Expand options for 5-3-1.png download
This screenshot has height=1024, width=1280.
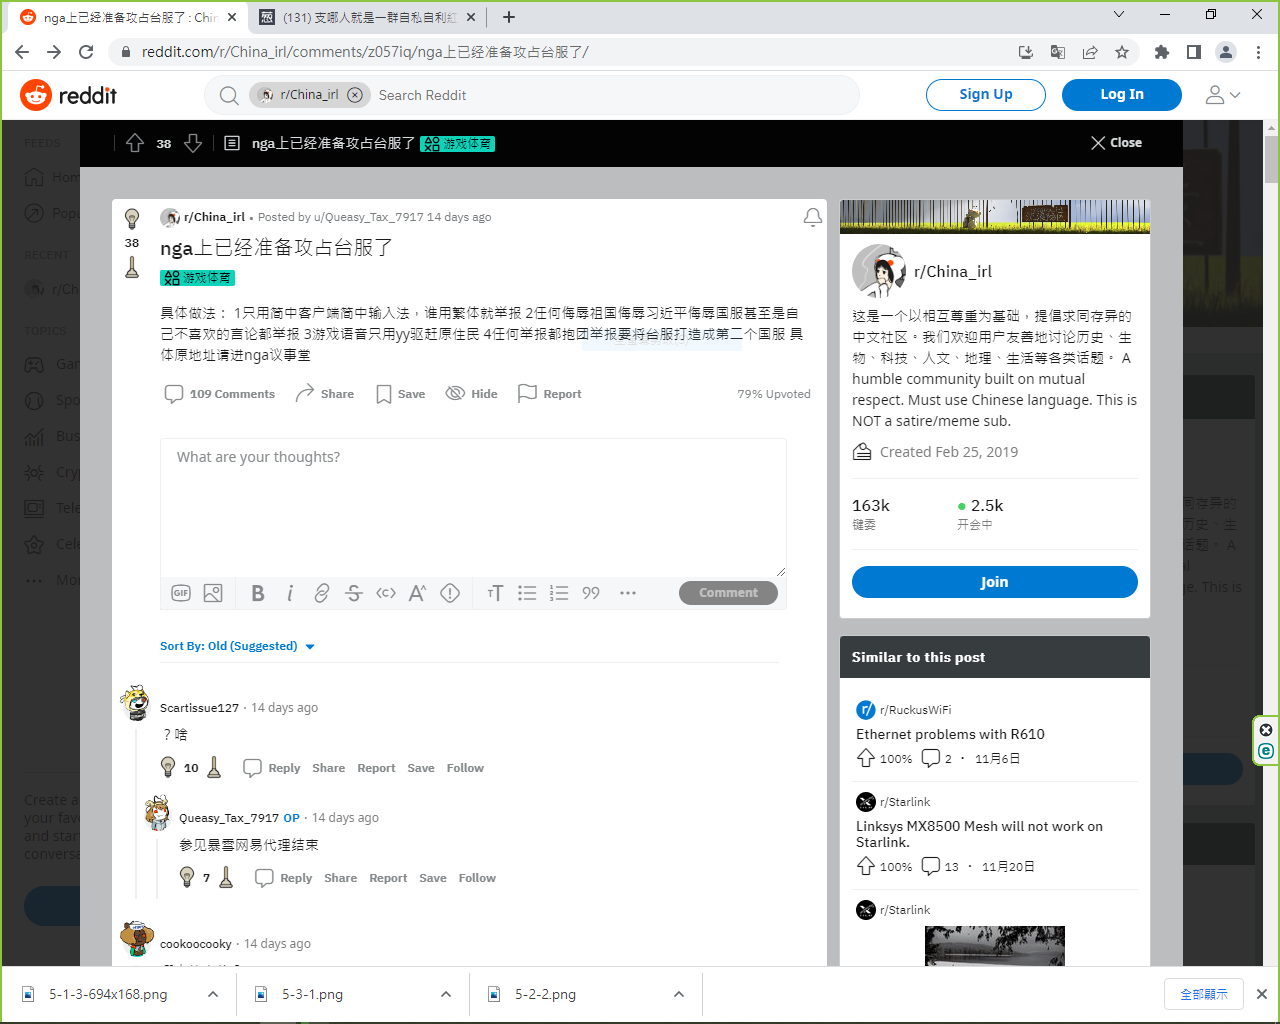[x=446, y=994]
